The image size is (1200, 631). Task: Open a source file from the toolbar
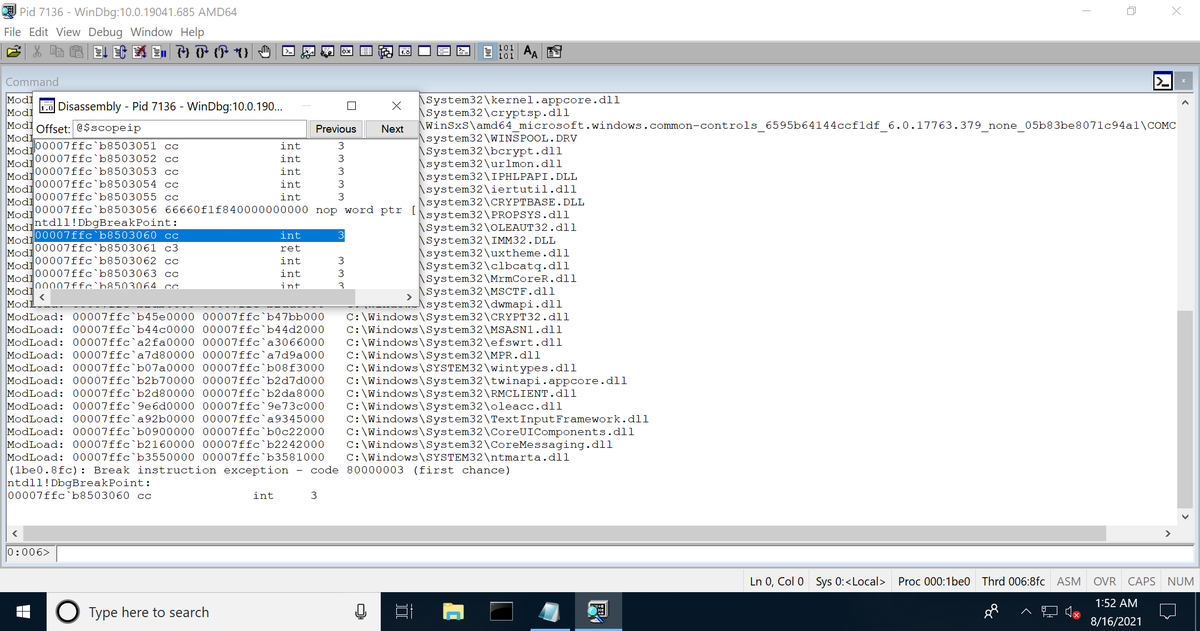coord(14,51)
